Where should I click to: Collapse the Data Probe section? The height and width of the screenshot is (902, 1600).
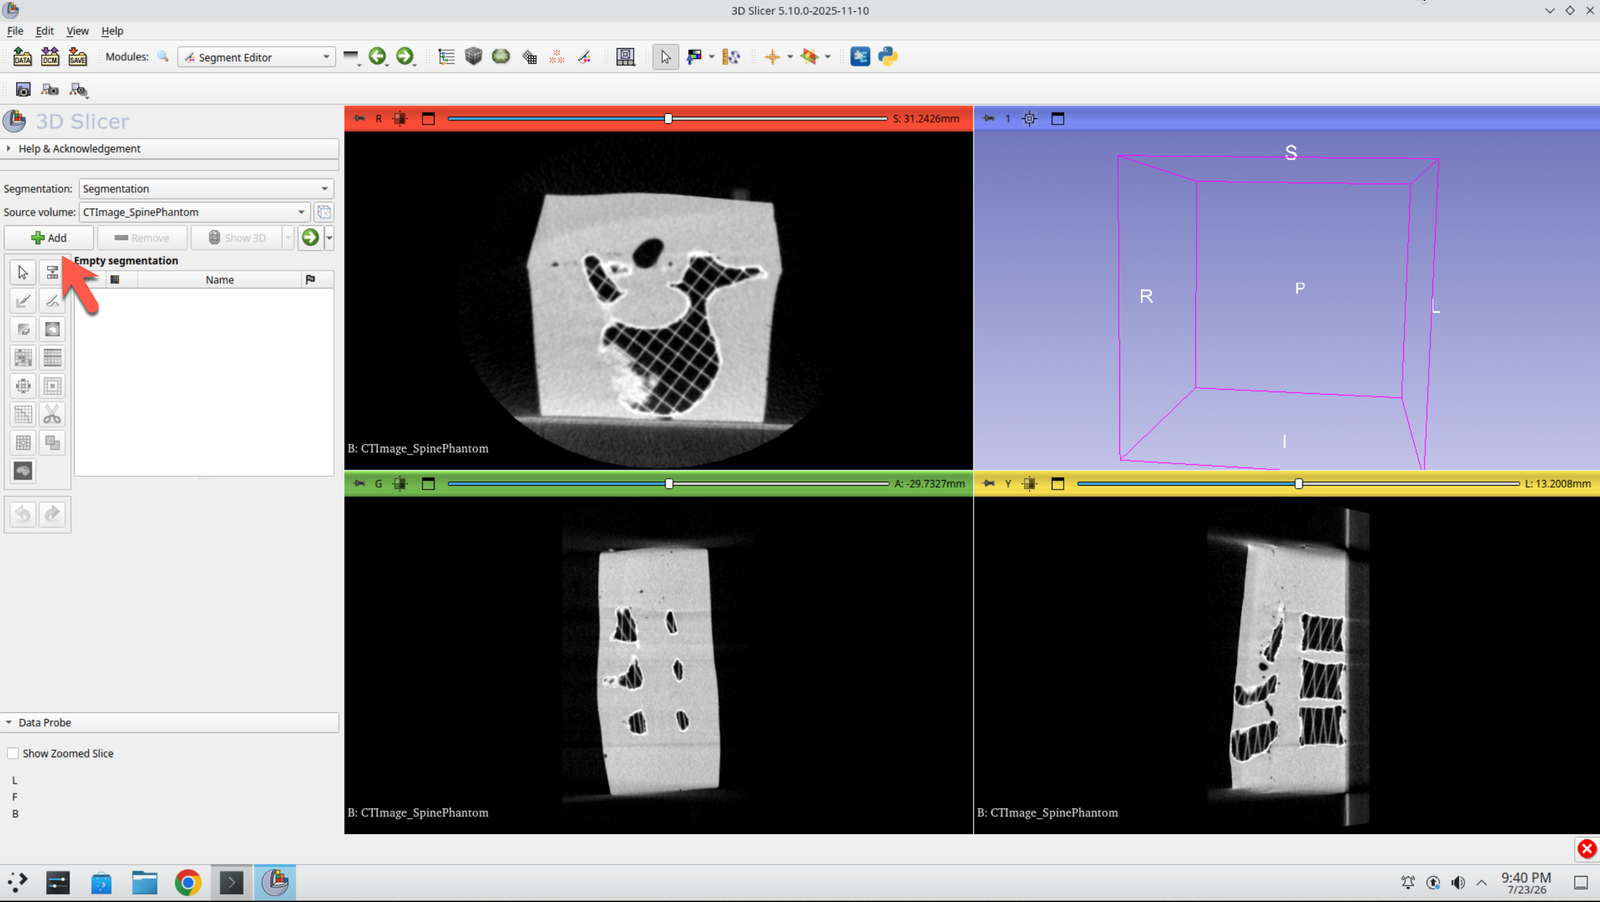coord(170,722)
